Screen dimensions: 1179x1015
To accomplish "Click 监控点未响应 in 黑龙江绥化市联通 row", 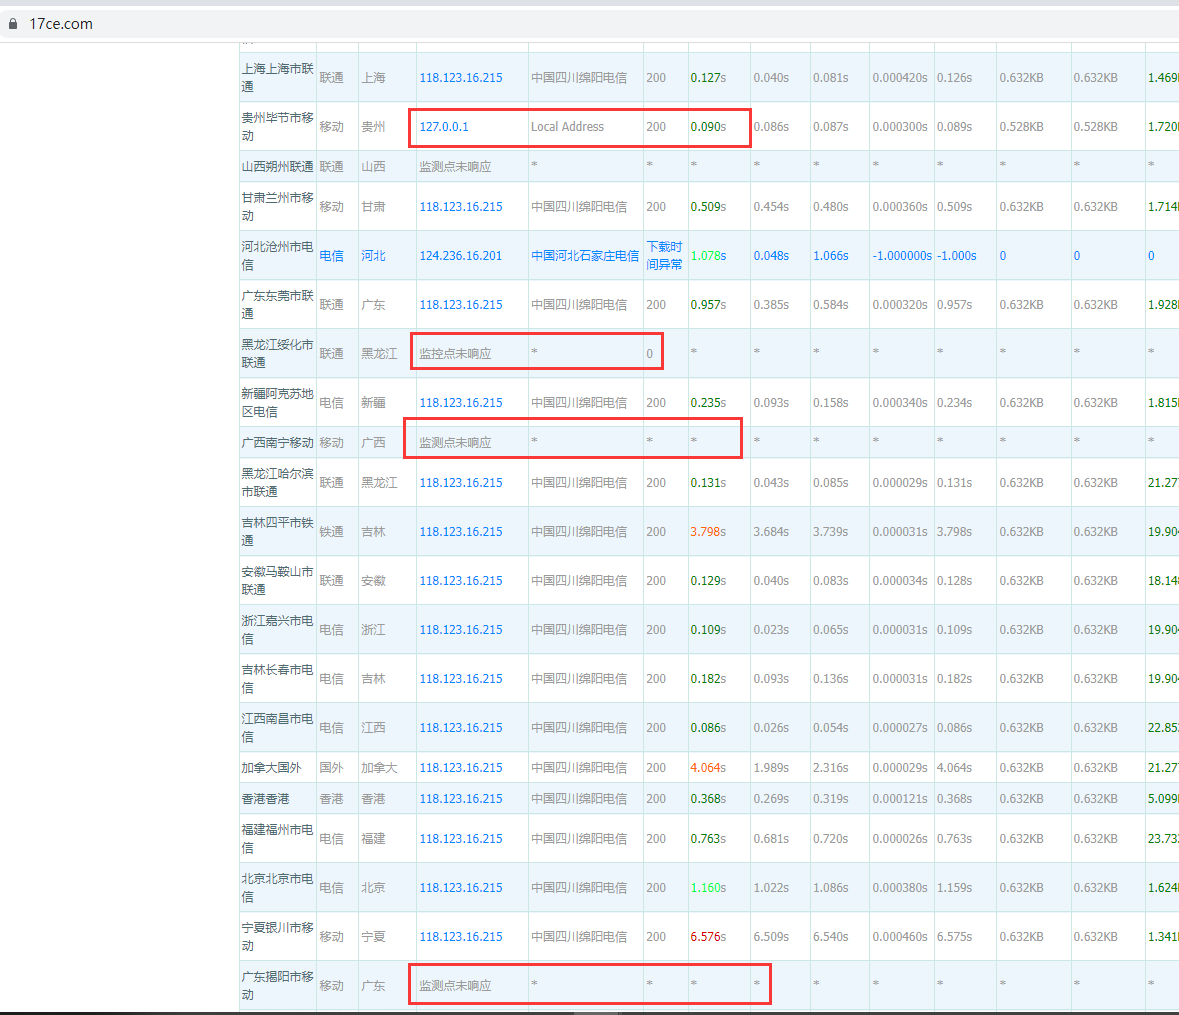I will [455, 354].
